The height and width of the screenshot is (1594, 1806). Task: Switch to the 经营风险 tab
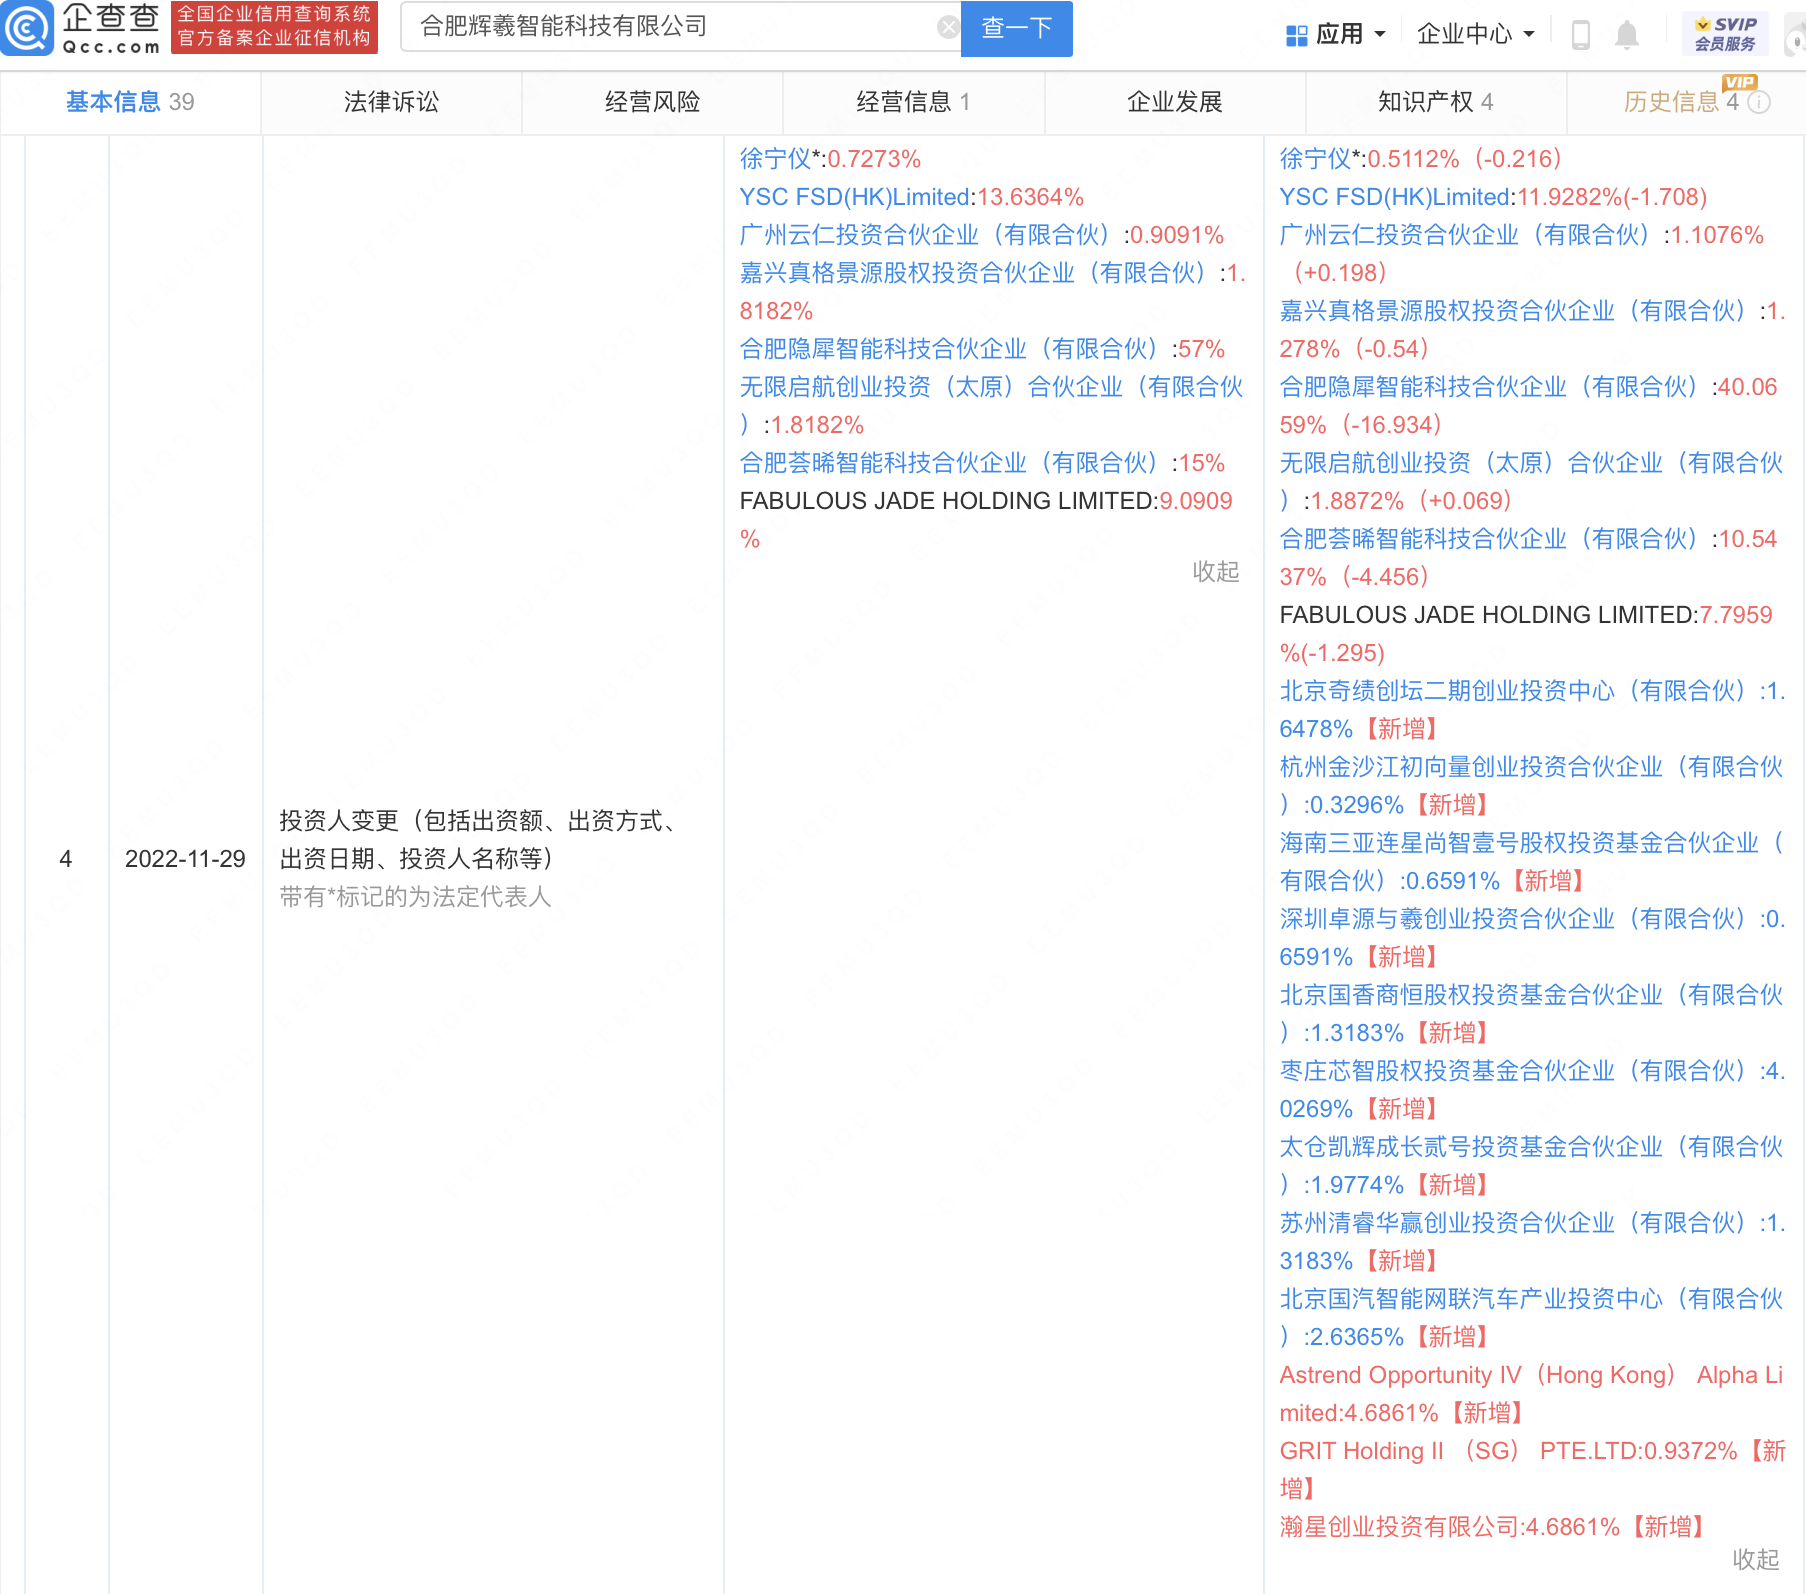(652, 102)
